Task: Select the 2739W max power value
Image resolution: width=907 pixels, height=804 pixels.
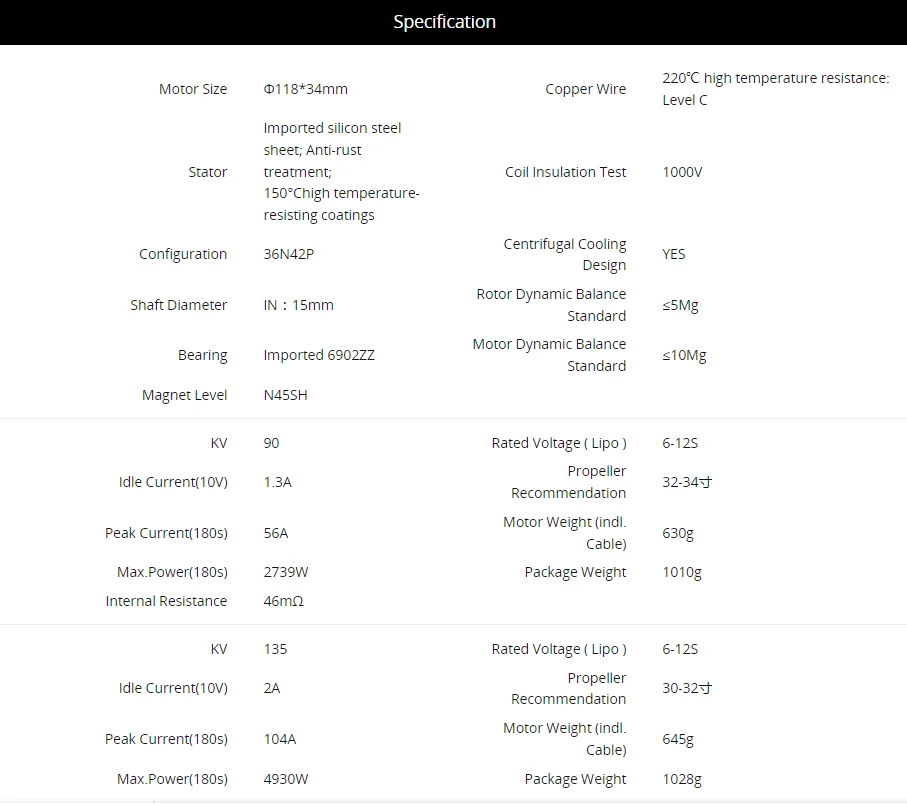Action: pyautogui.click(x=286, y=572)
